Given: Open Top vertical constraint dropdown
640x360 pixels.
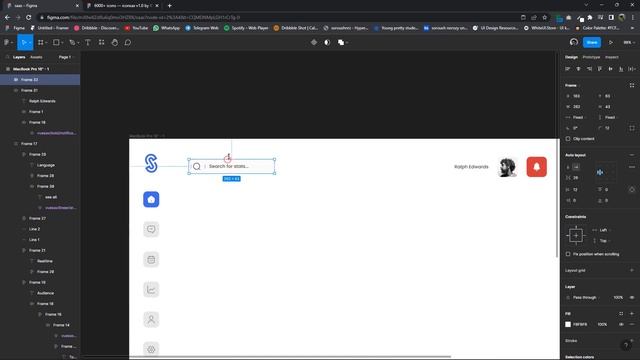Looking at the screenshot, I should pos(602,241).
